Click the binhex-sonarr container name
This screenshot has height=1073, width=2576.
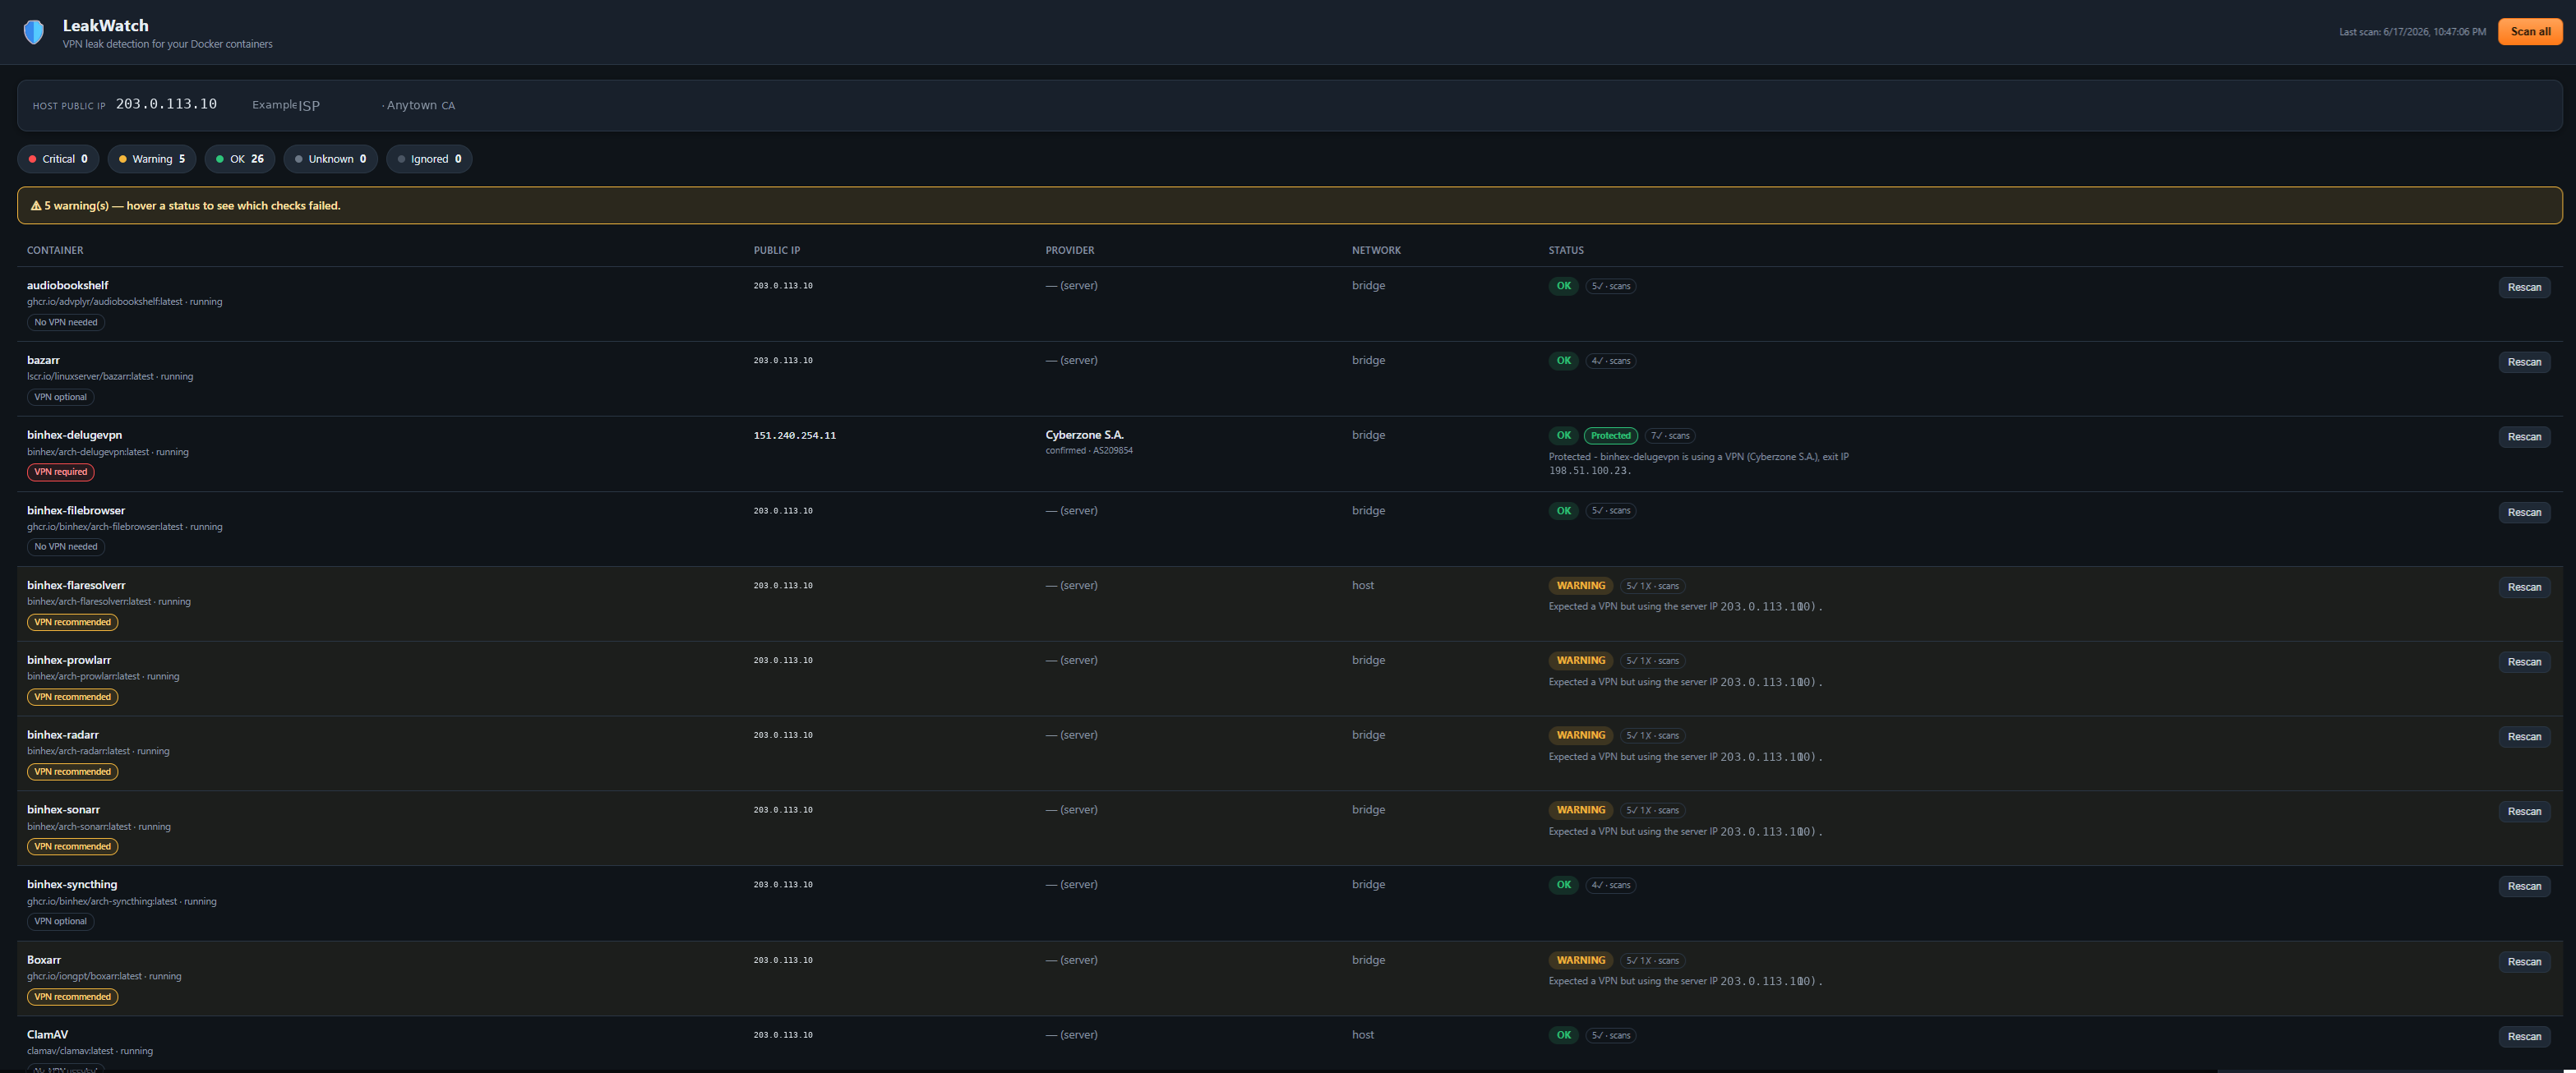click(x=63, y=810)
